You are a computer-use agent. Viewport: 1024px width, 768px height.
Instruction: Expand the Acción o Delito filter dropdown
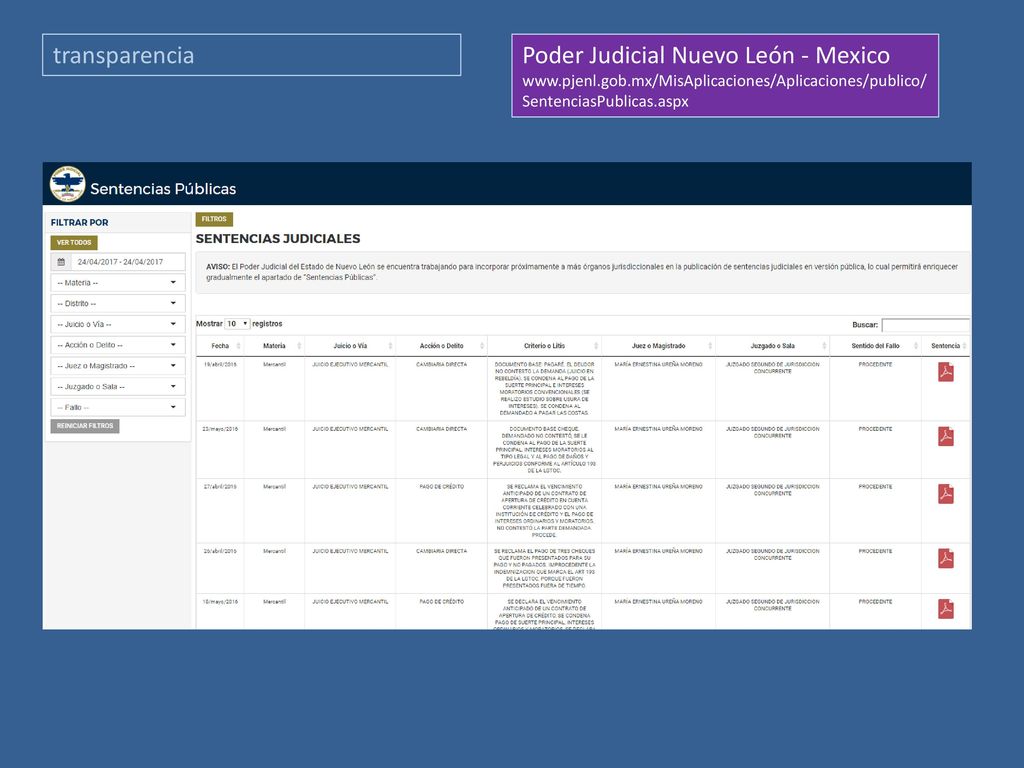tap(118, 345)
